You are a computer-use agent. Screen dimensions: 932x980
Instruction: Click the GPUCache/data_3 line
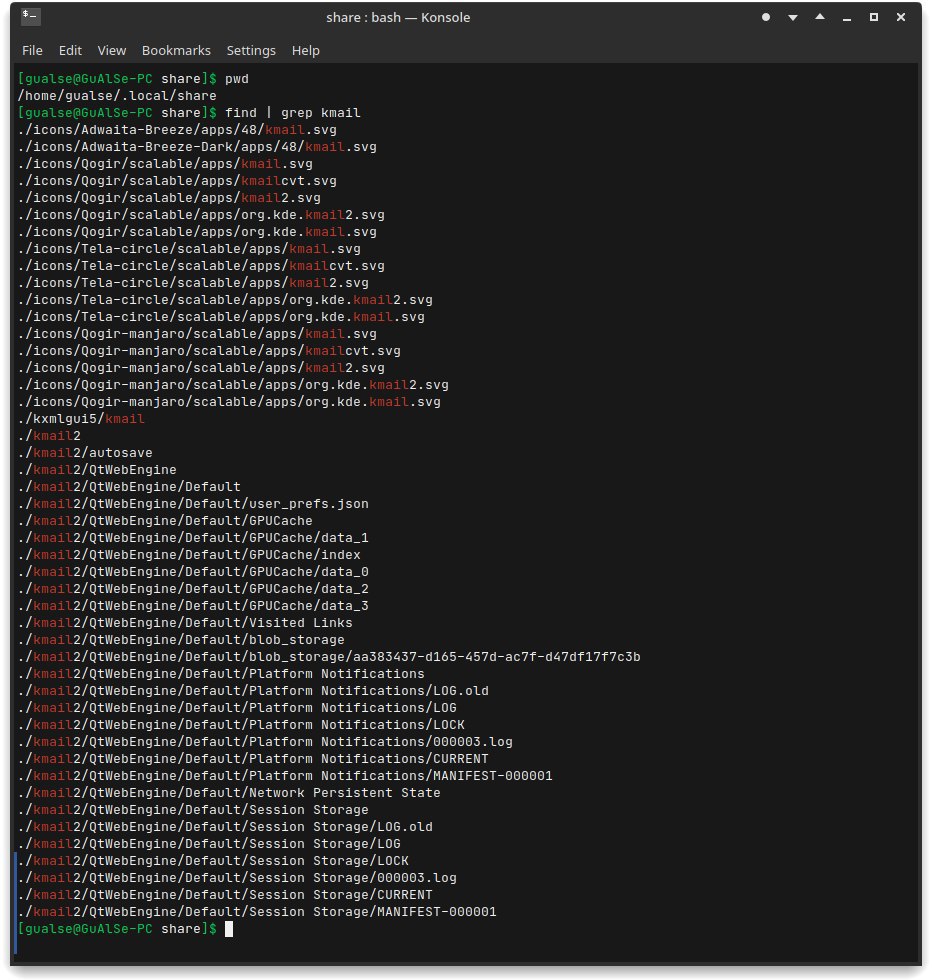tap(193, 606)
